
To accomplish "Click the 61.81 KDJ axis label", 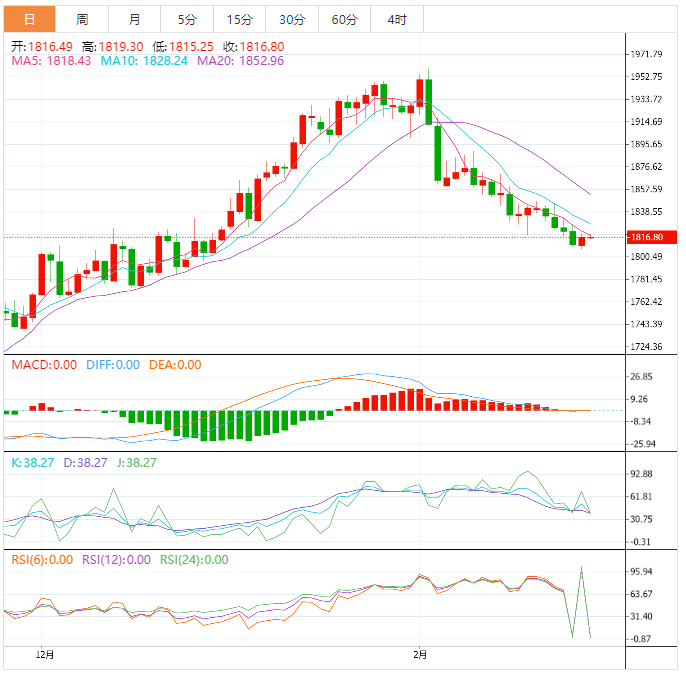I will point(641,497).
